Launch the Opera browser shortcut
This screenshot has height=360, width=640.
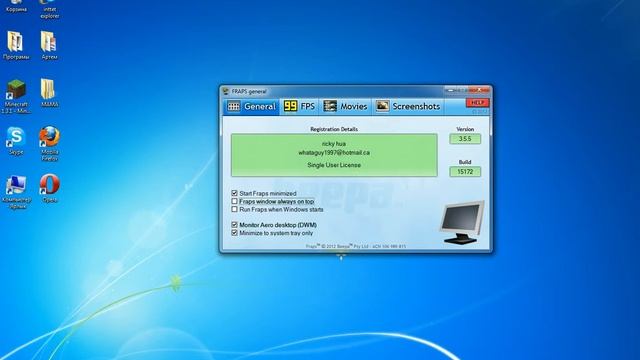coord(49,188)
